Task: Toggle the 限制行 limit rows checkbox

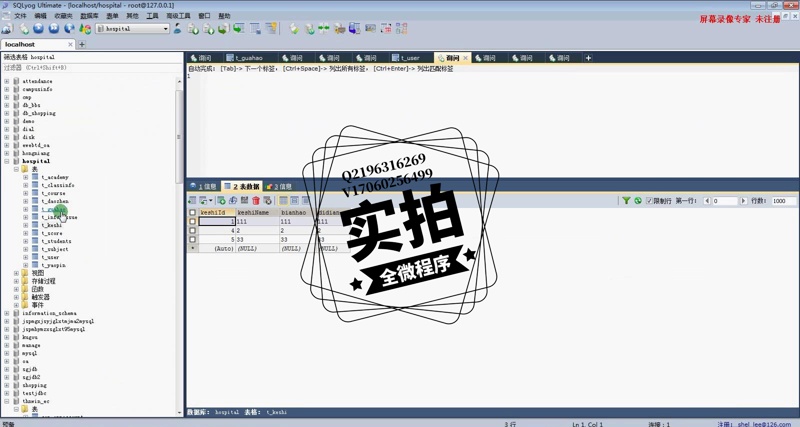Action: 649,201
